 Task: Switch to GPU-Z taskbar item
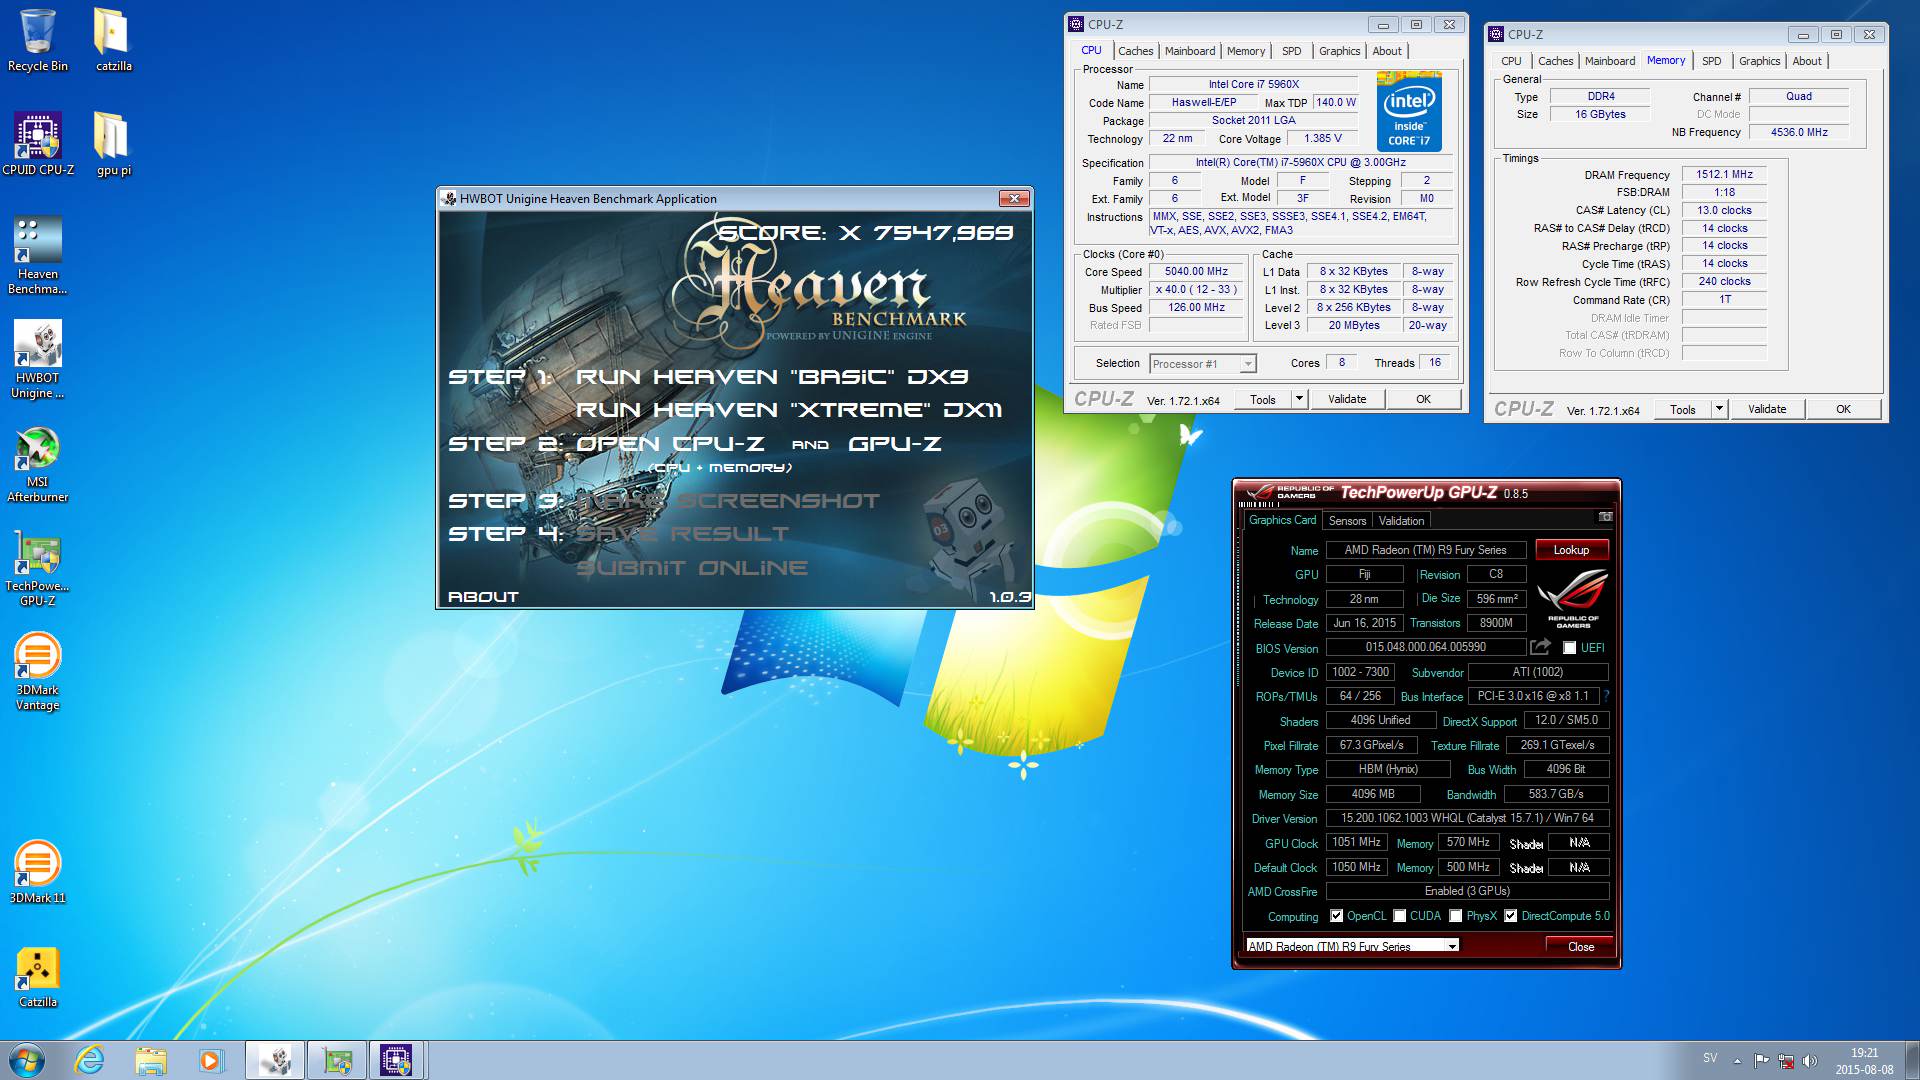point(336,1060)
